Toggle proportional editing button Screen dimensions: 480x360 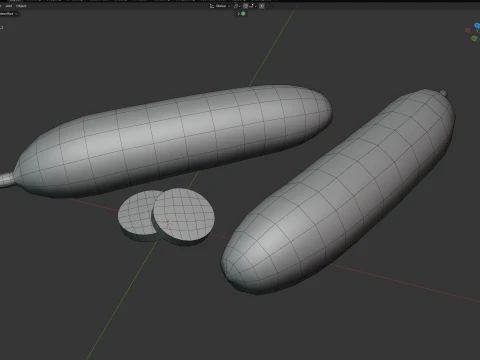[x=262, y=6]
